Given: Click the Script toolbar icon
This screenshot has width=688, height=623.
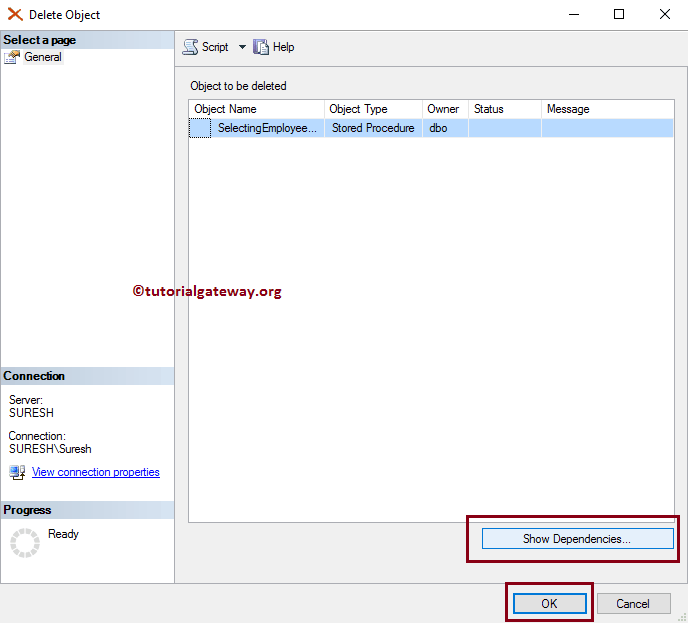Looking at the screenshot, I should pos(190,47).
